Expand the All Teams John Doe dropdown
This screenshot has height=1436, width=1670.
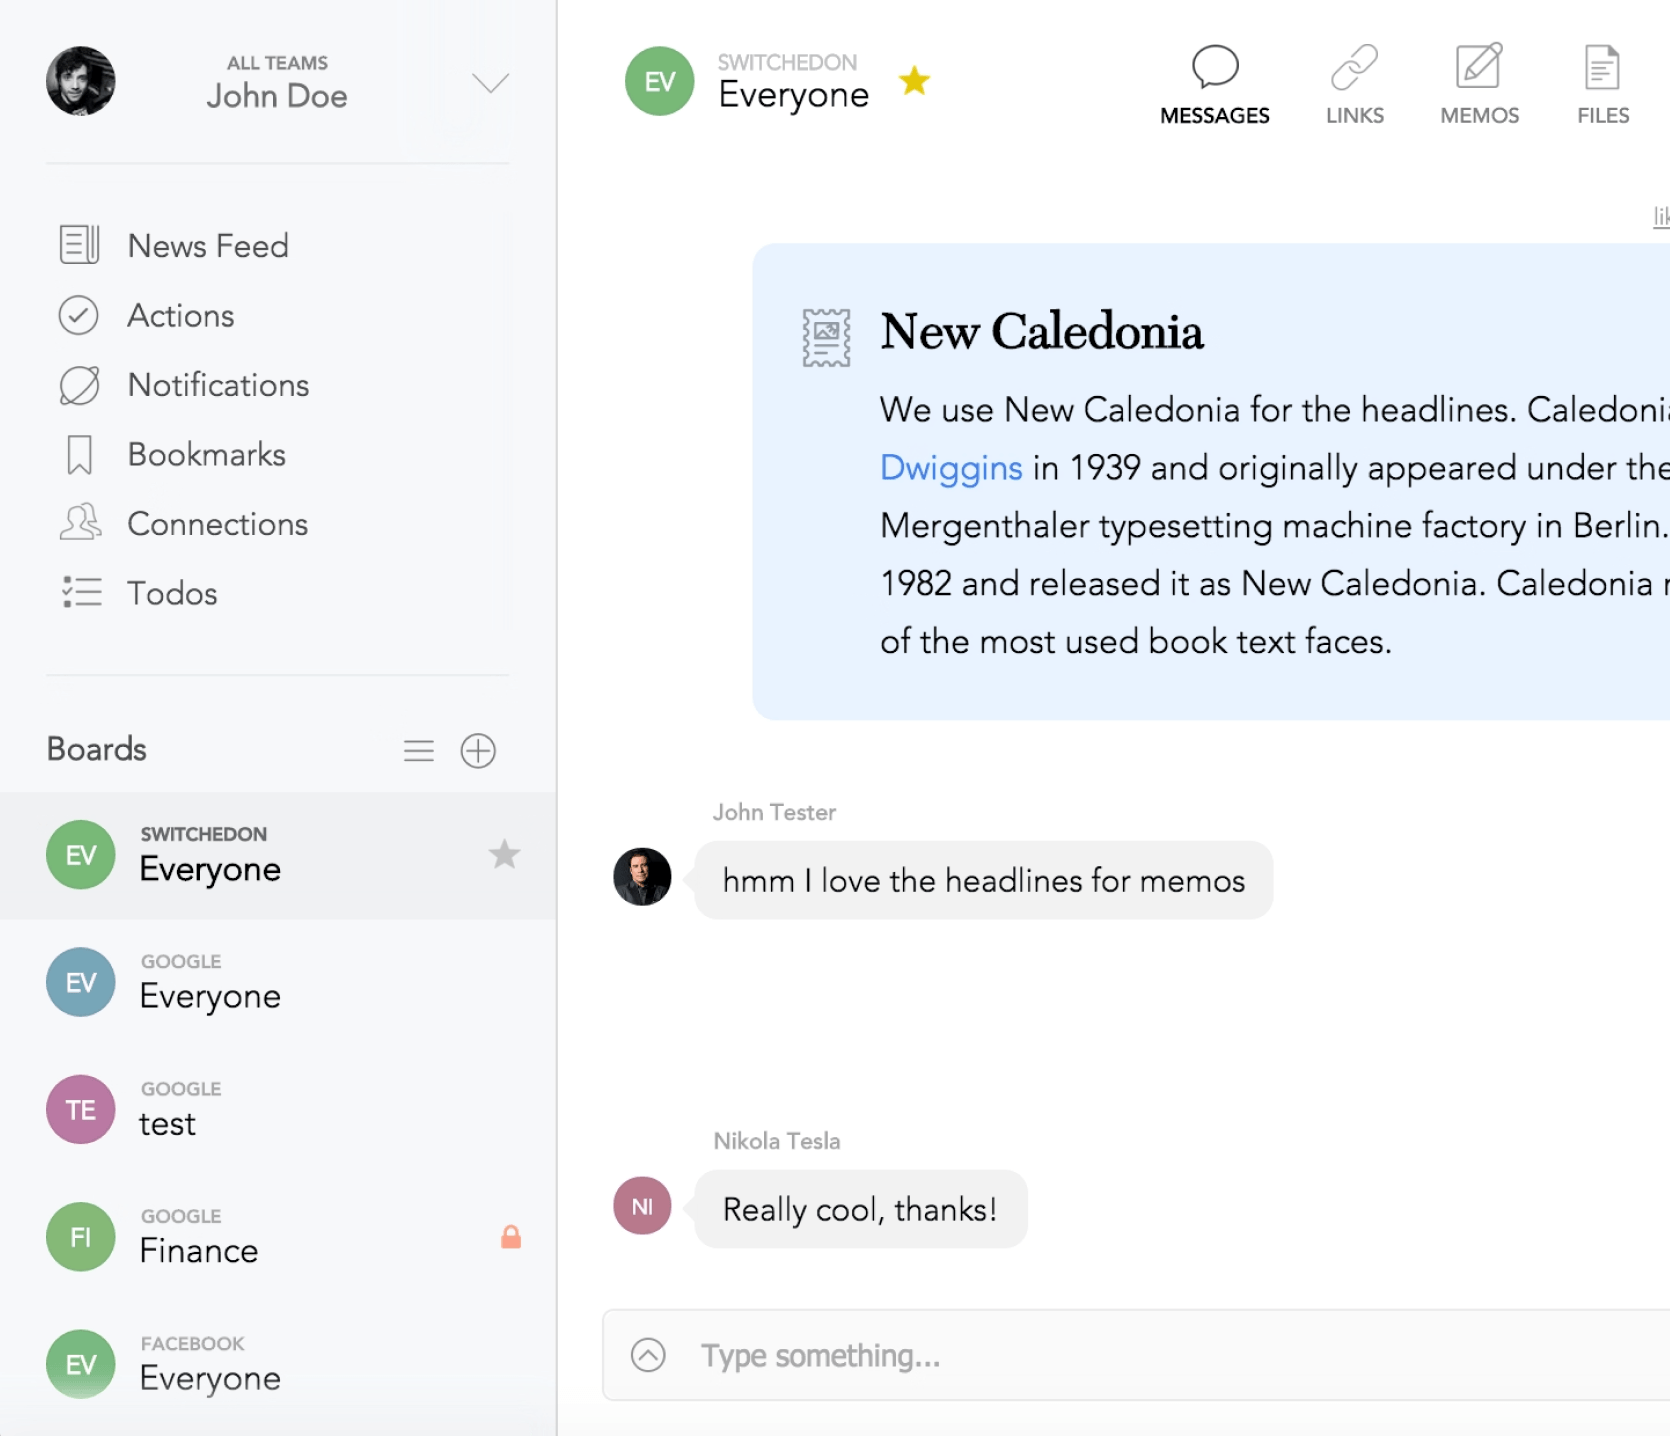490,83
